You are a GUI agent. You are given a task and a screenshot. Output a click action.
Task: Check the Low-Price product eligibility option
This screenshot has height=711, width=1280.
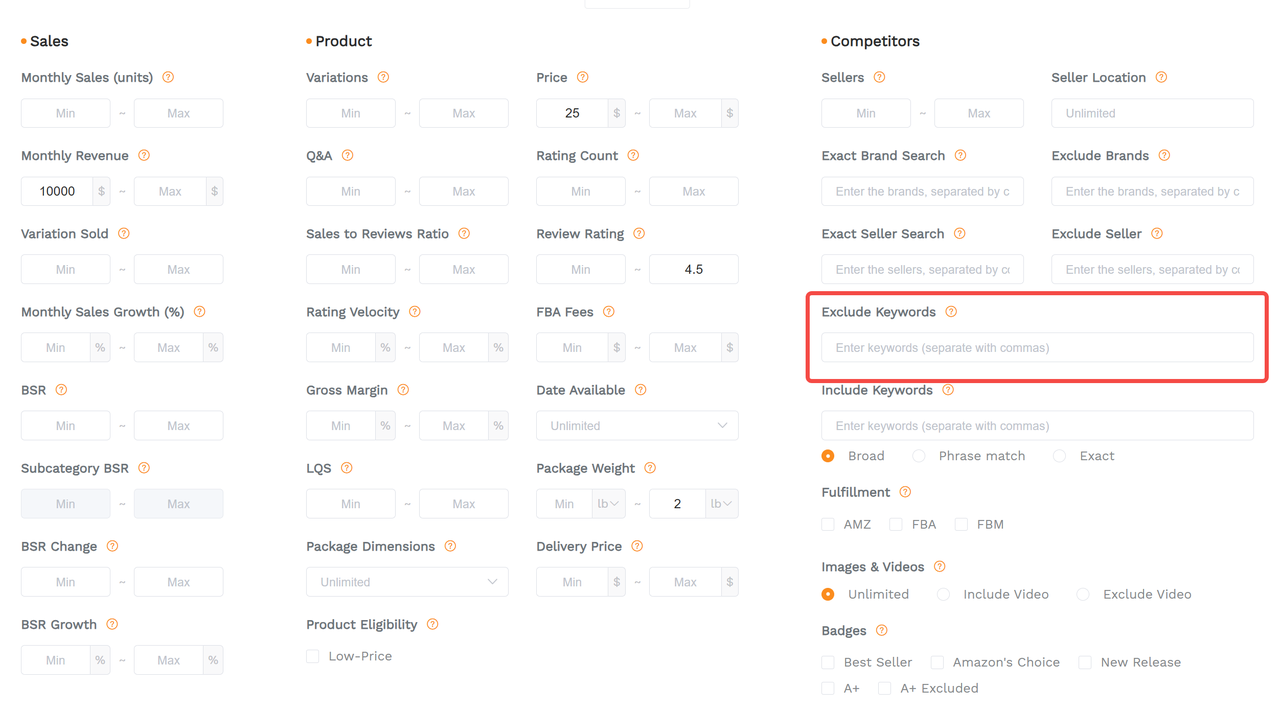point(312,656)
